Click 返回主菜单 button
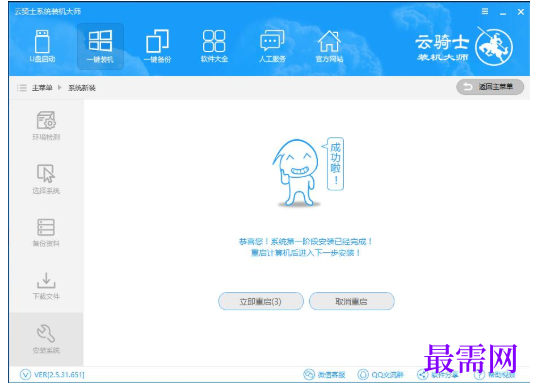Screen dimensions: 536x390 pos(490,87)
